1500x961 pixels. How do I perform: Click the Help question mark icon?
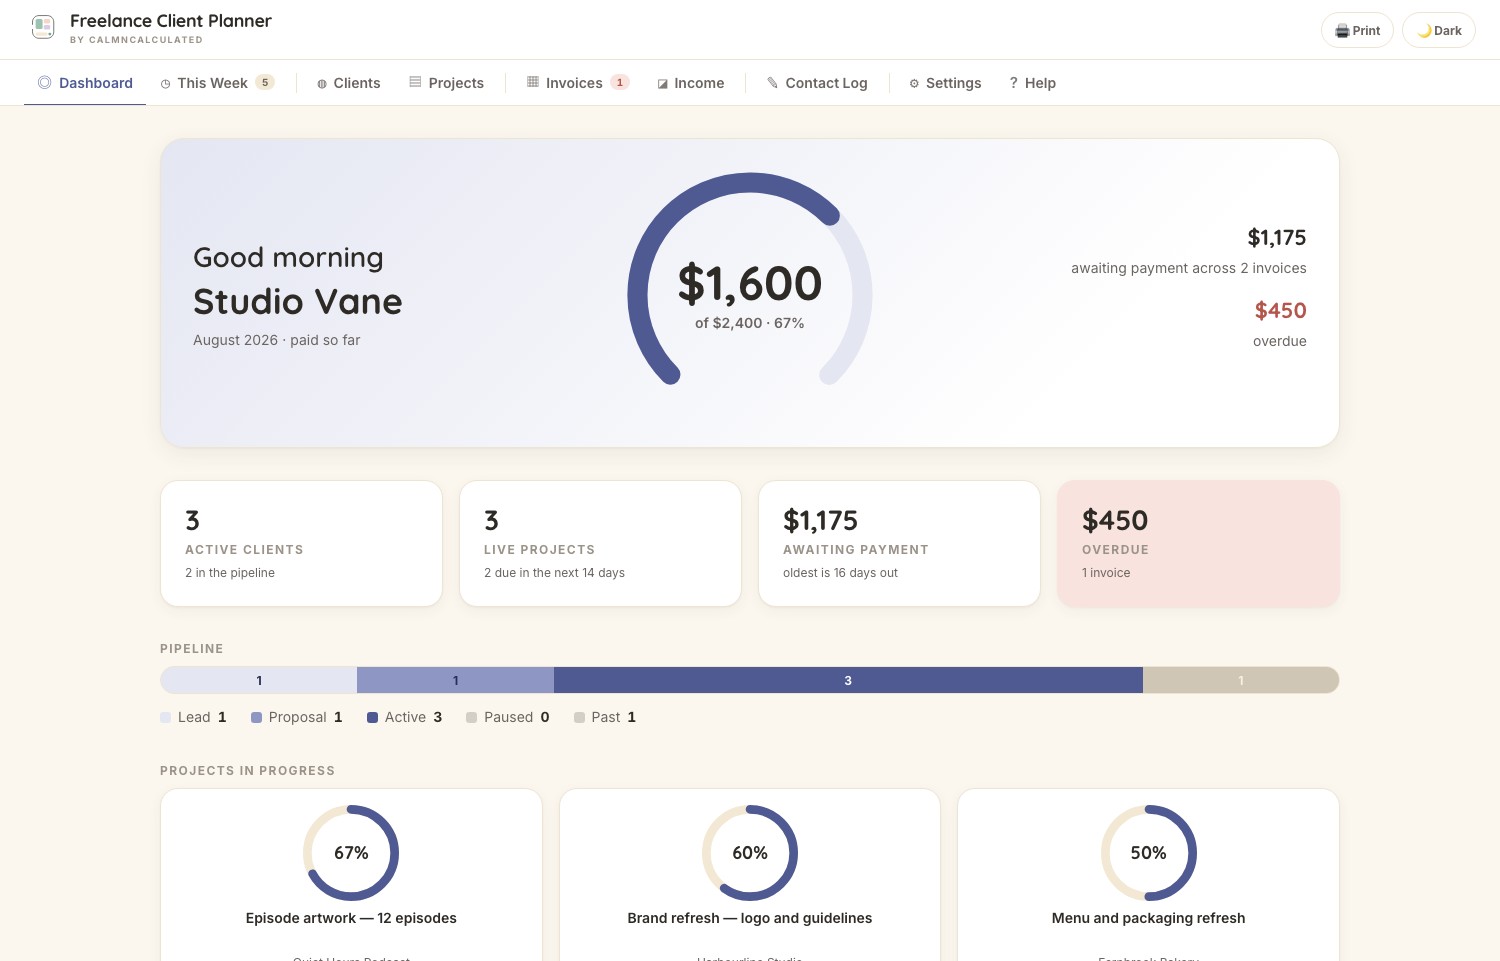tap(1013, 83)
